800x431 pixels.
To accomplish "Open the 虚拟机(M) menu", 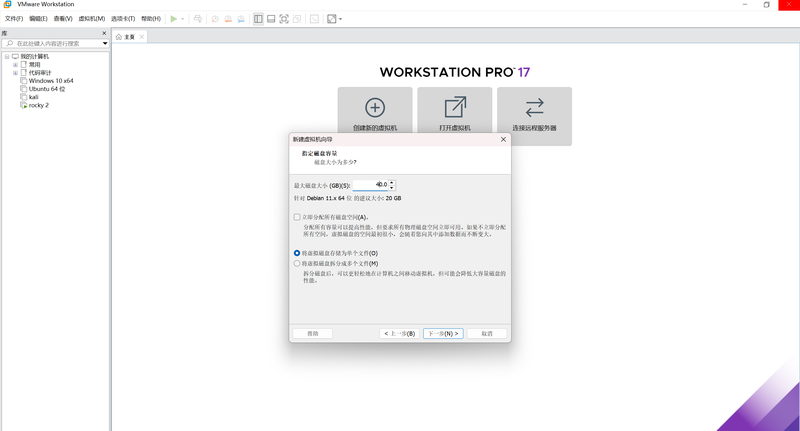I will [92, 19].
